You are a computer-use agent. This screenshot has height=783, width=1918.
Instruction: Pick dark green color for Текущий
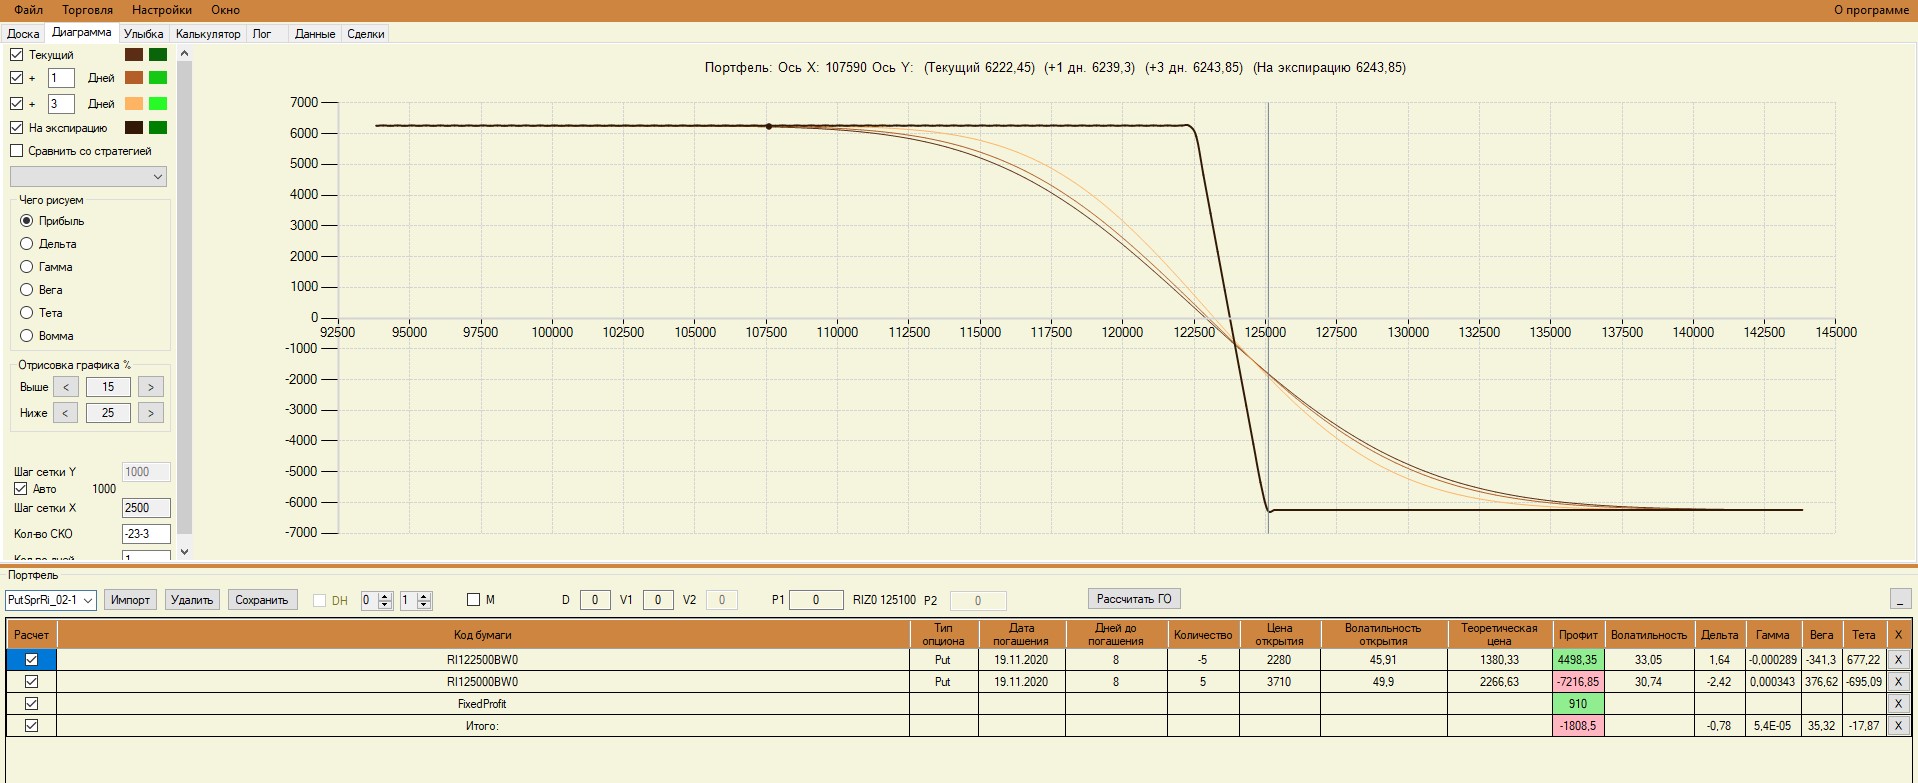point(158,55)
